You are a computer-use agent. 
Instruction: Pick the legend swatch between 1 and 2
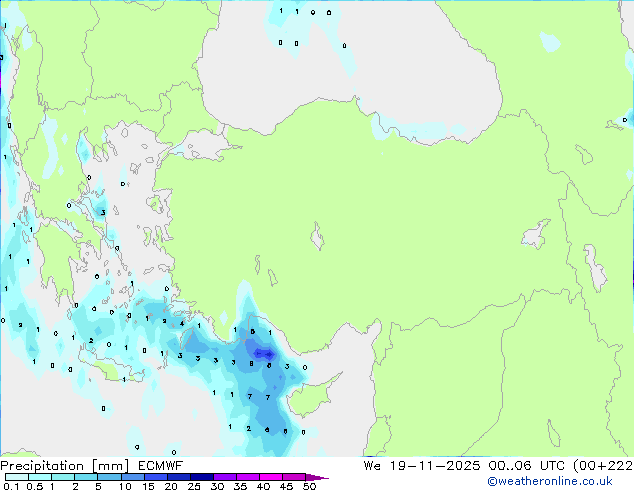[x=63, y=477]
